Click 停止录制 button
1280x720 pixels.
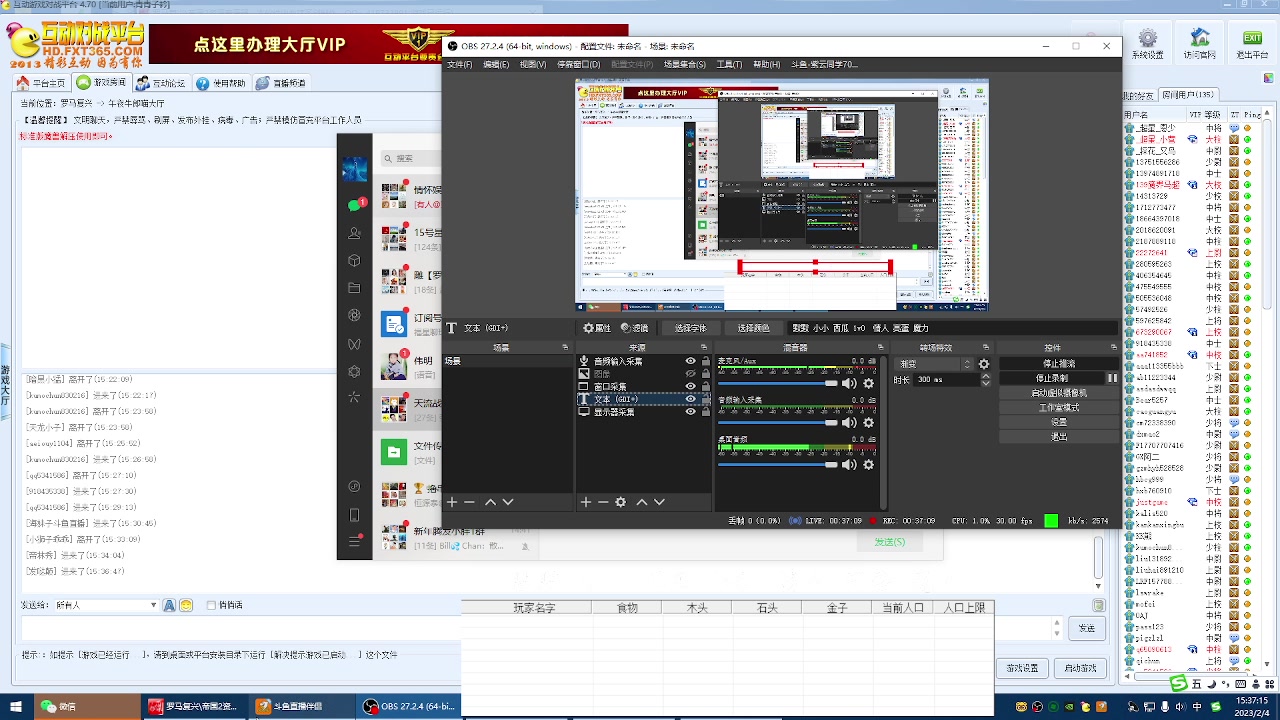(x=1051, y=378)
